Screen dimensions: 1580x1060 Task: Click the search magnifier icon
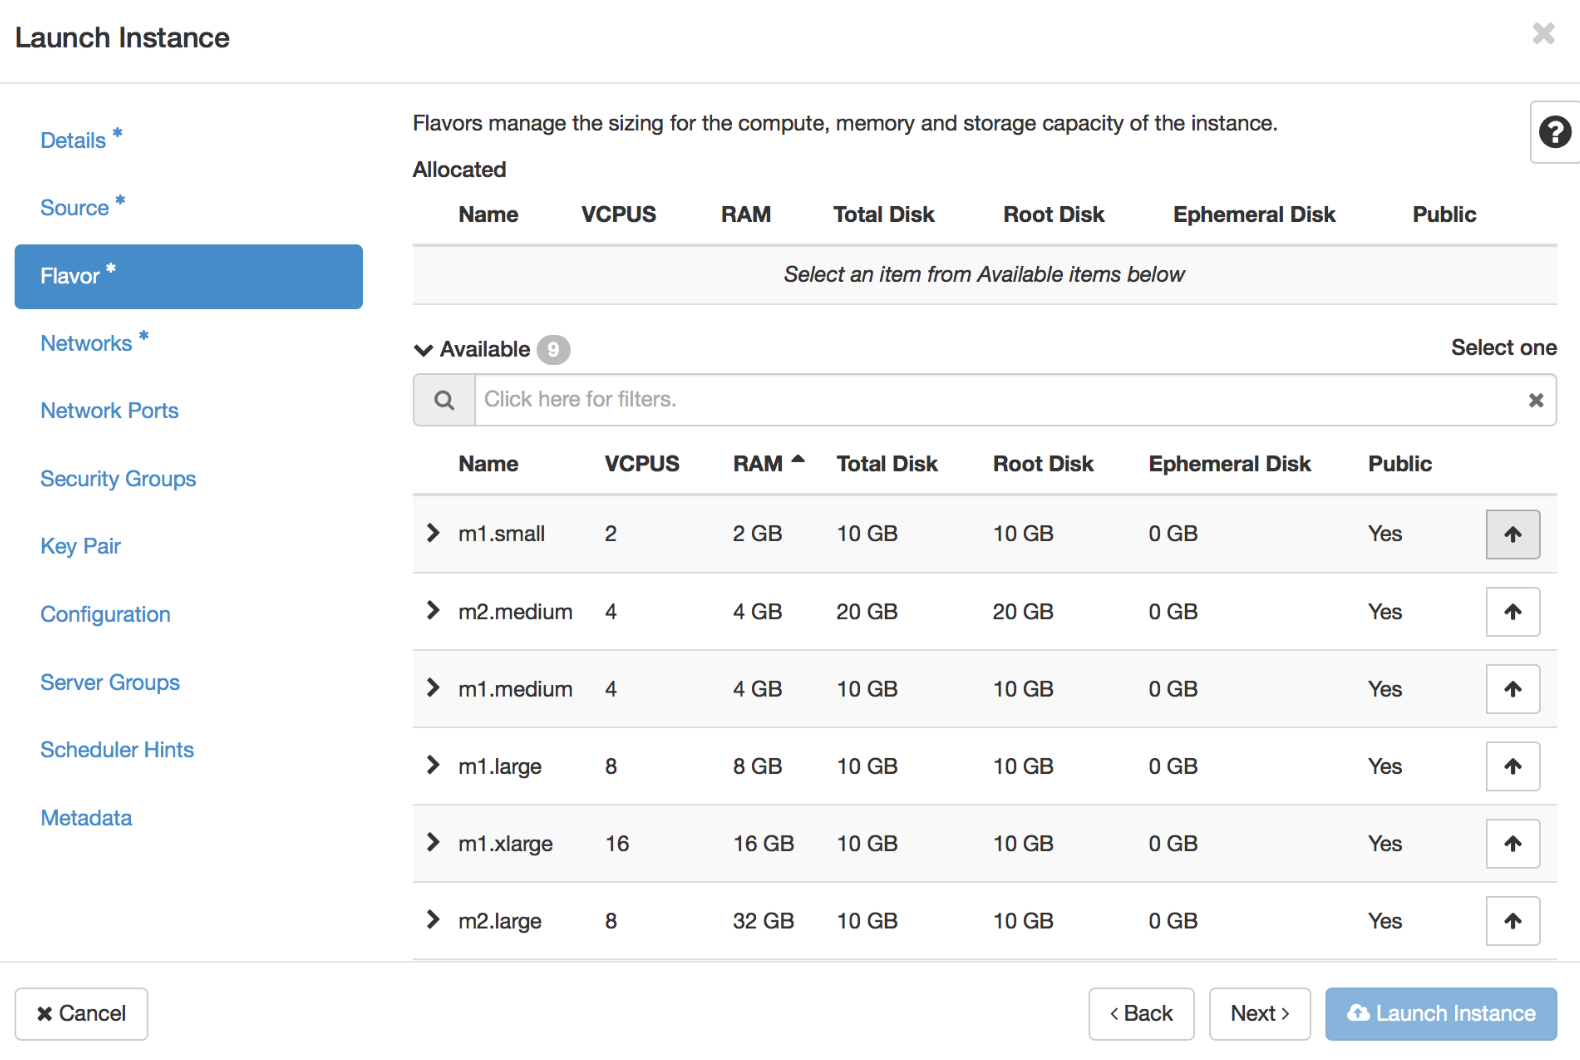coord(444,400)
